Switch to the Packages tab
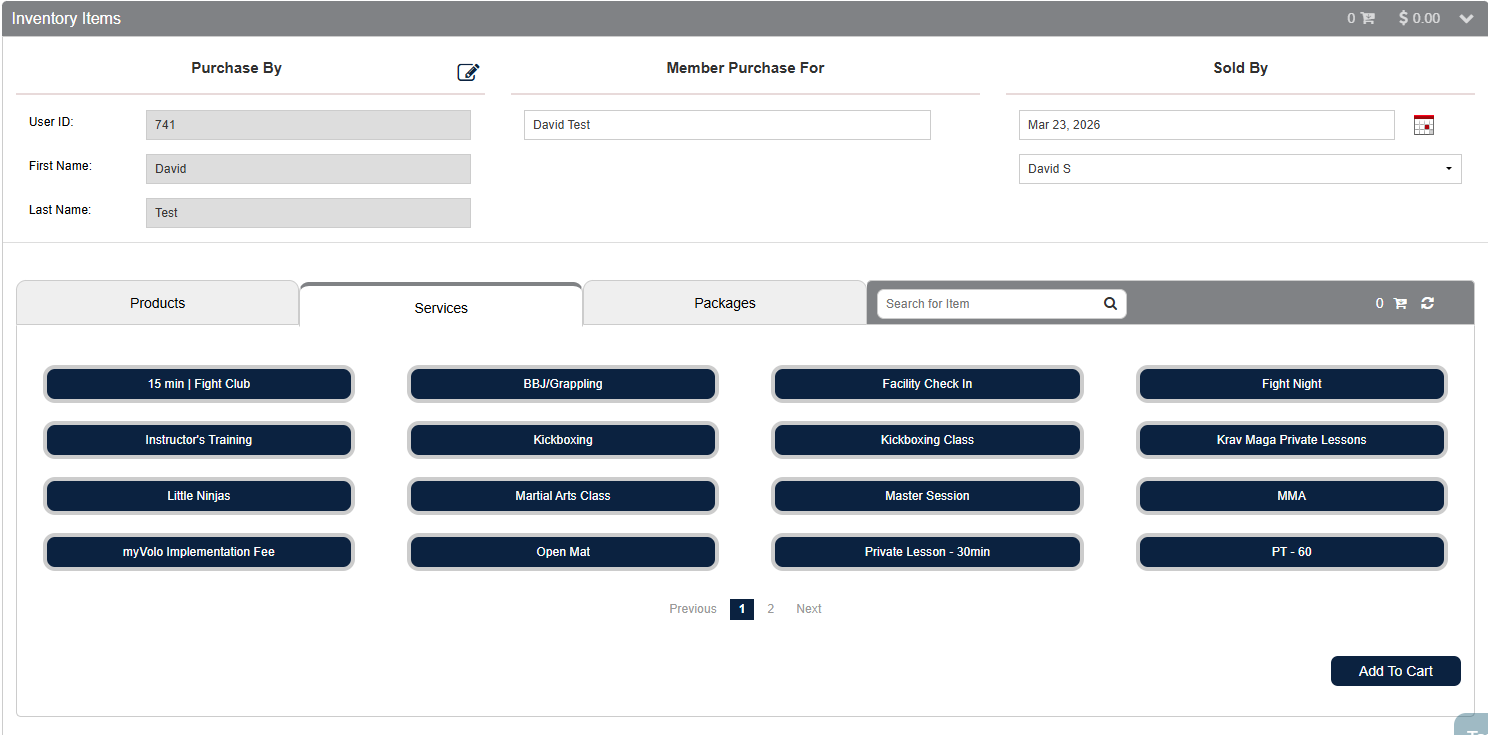 click(x=724, y=303)
